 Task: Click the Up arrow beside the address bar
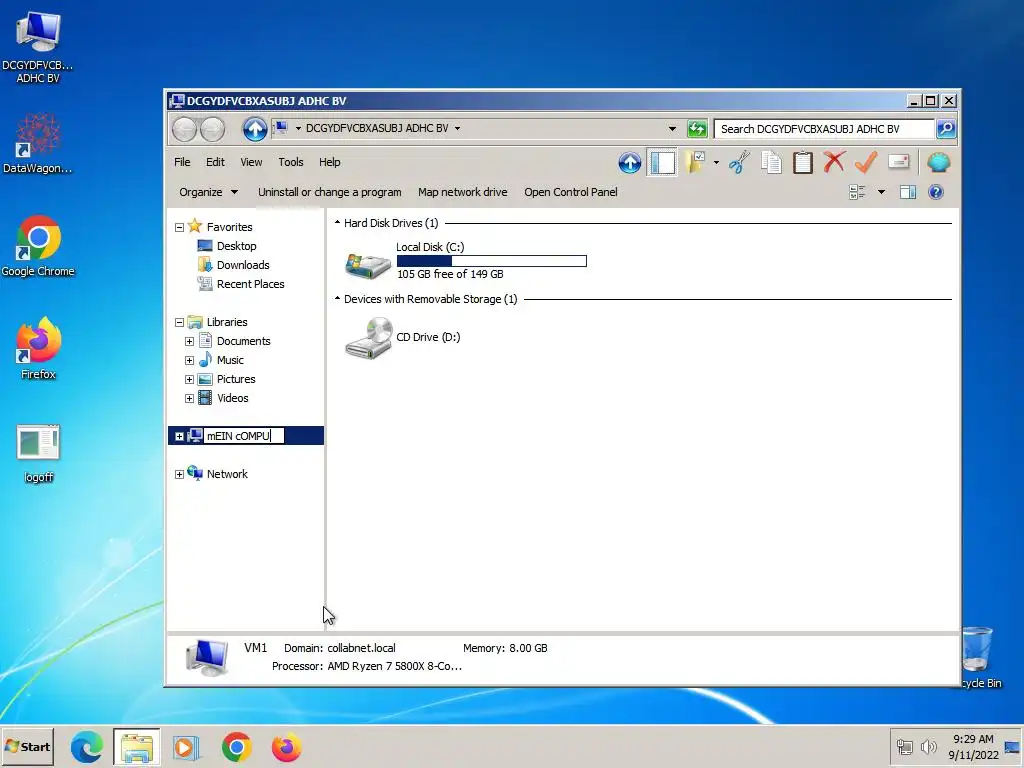click(x=255, y=129)
